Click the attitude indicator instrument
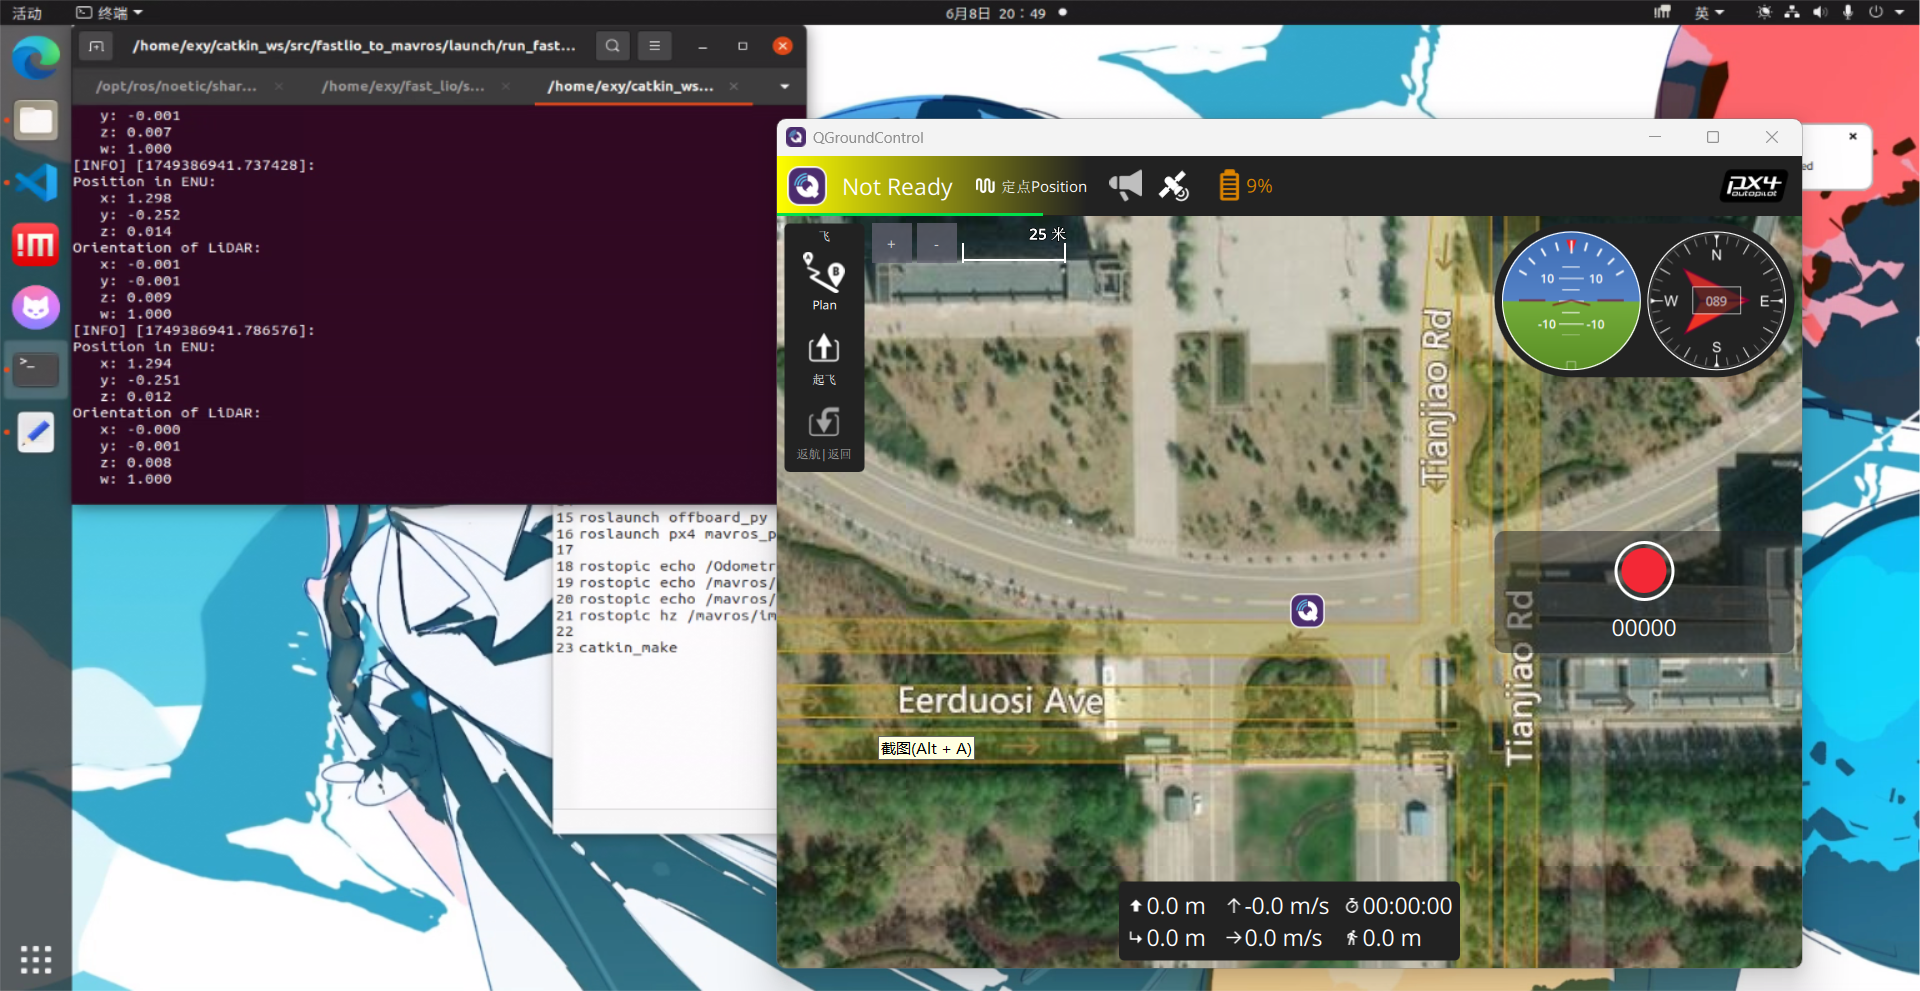This screenshot has width=1920, height=991. (x=1571, y=300)
